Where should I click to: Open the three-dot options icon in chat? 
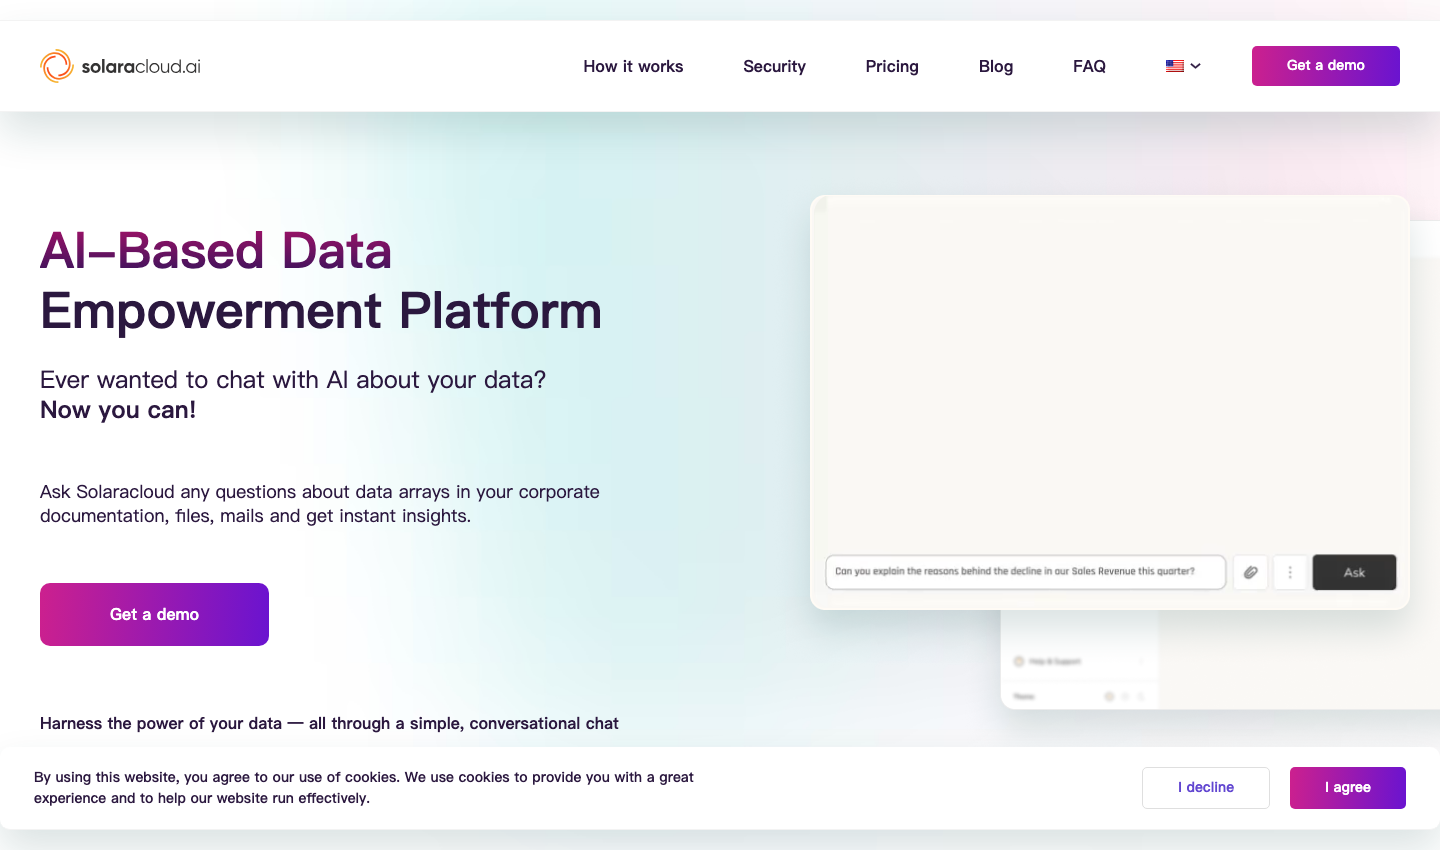(1290, 572)
